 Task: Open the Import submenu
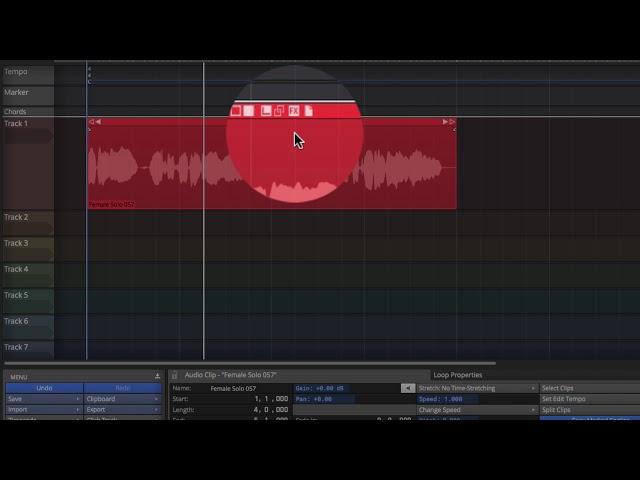[x=42, y=410]
